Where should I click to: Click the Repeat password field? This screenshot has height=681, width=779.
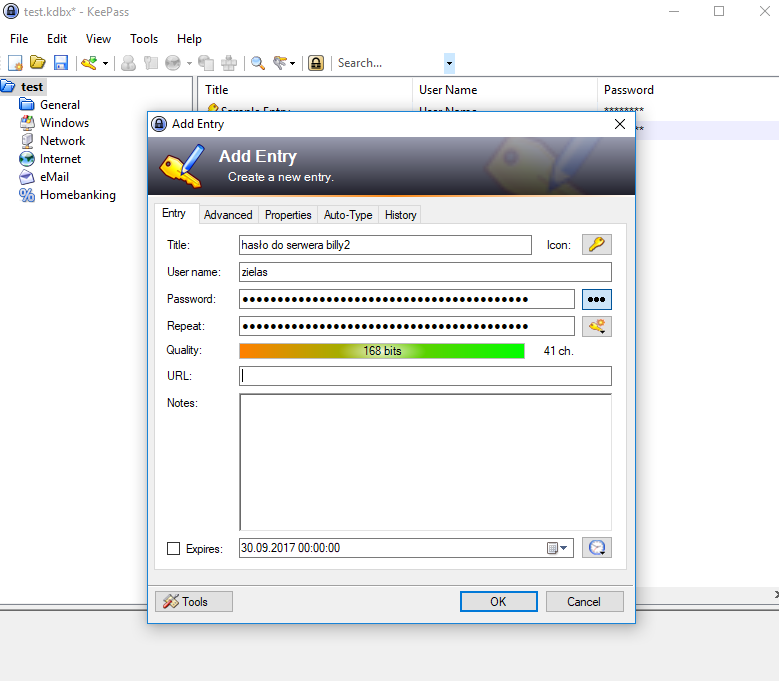pos(407,326)
